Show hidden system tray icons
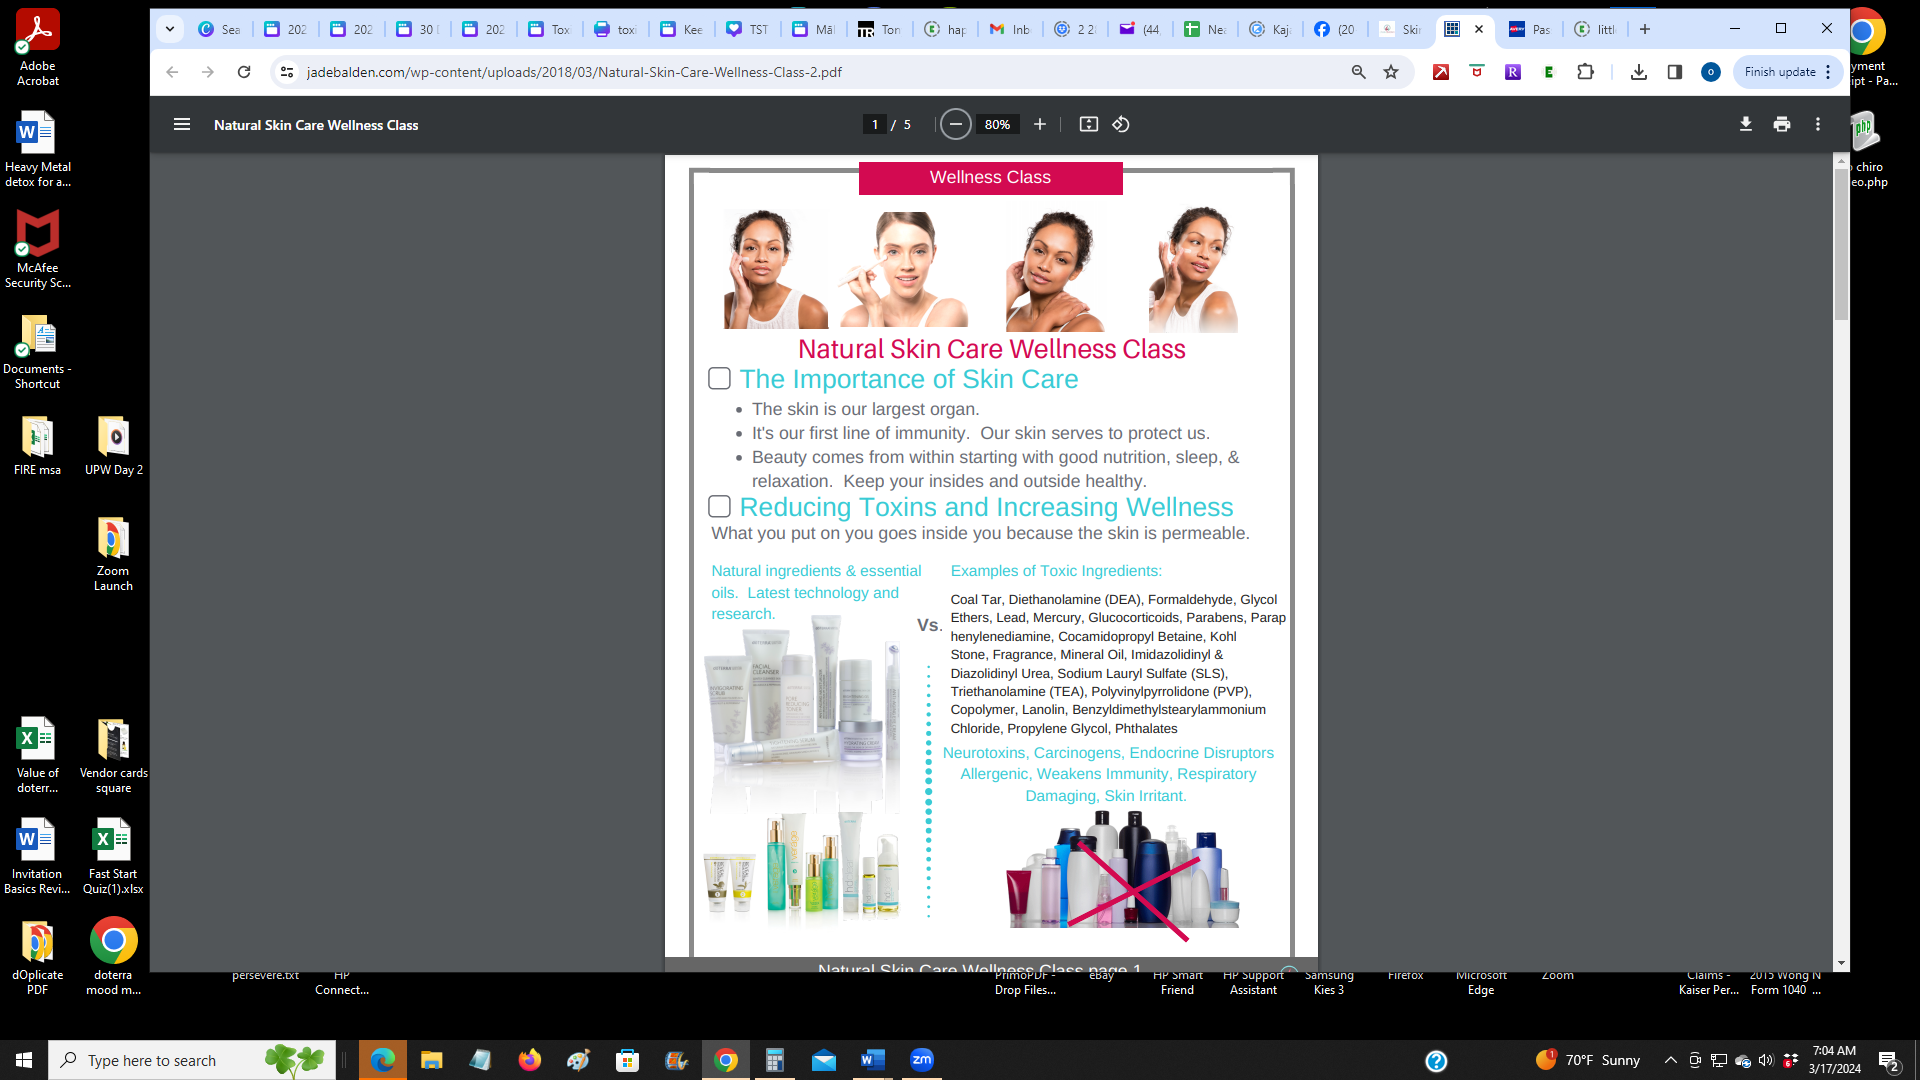This screenshot has width=1920, height=1080. click(1670, 1060)
